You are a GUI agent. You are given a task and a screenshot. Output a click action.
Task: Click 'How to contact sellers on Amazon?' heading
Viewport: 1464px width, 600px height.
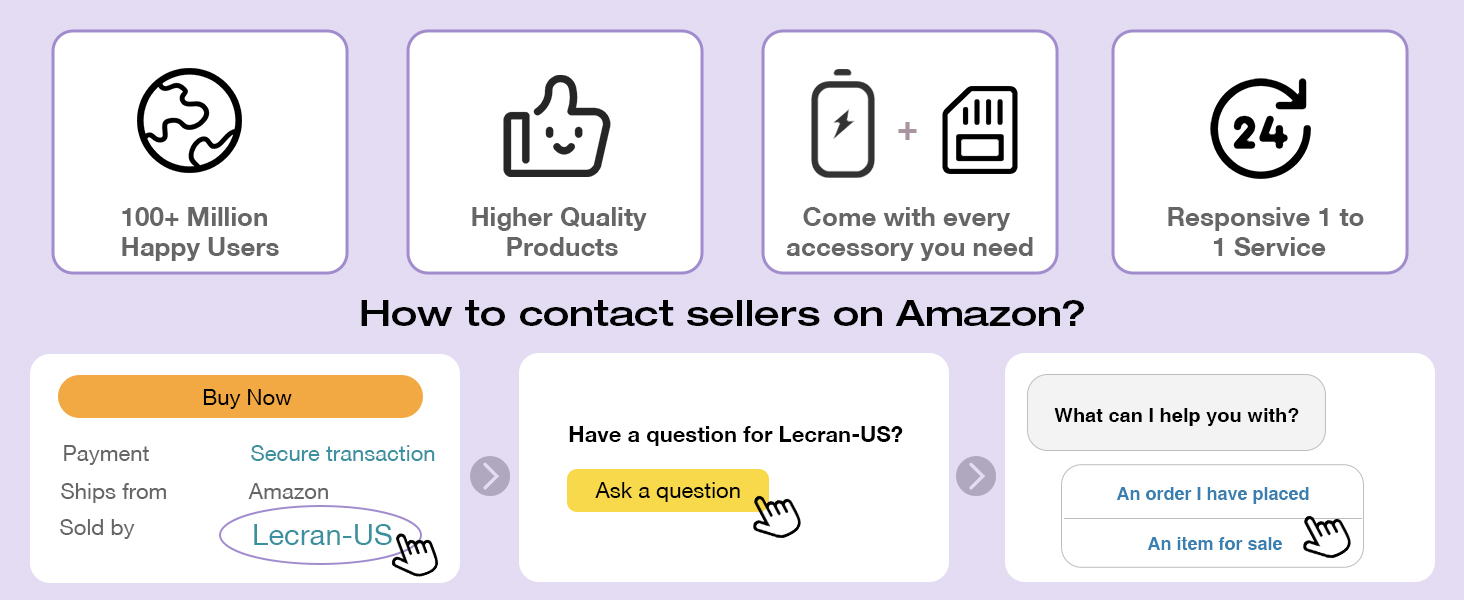tap(721, 314)
